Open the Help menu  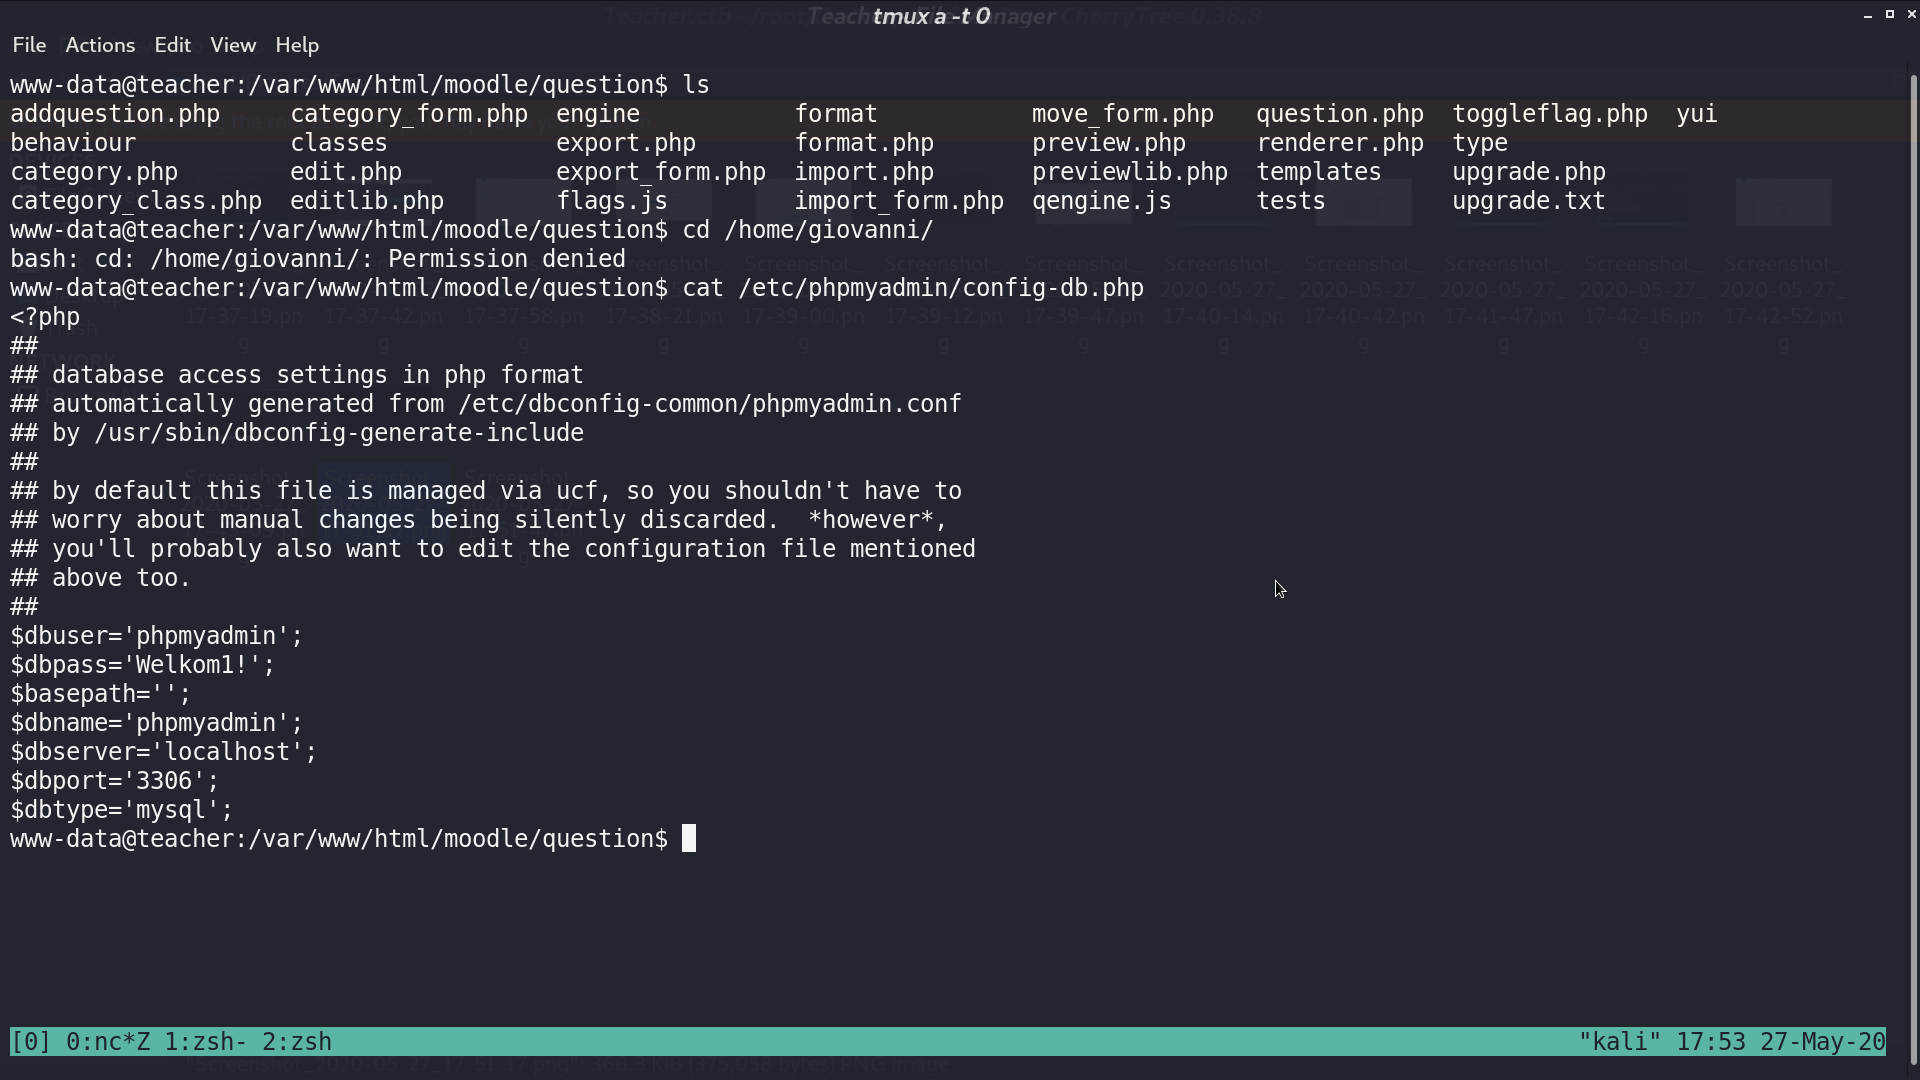tap(297, 45)
